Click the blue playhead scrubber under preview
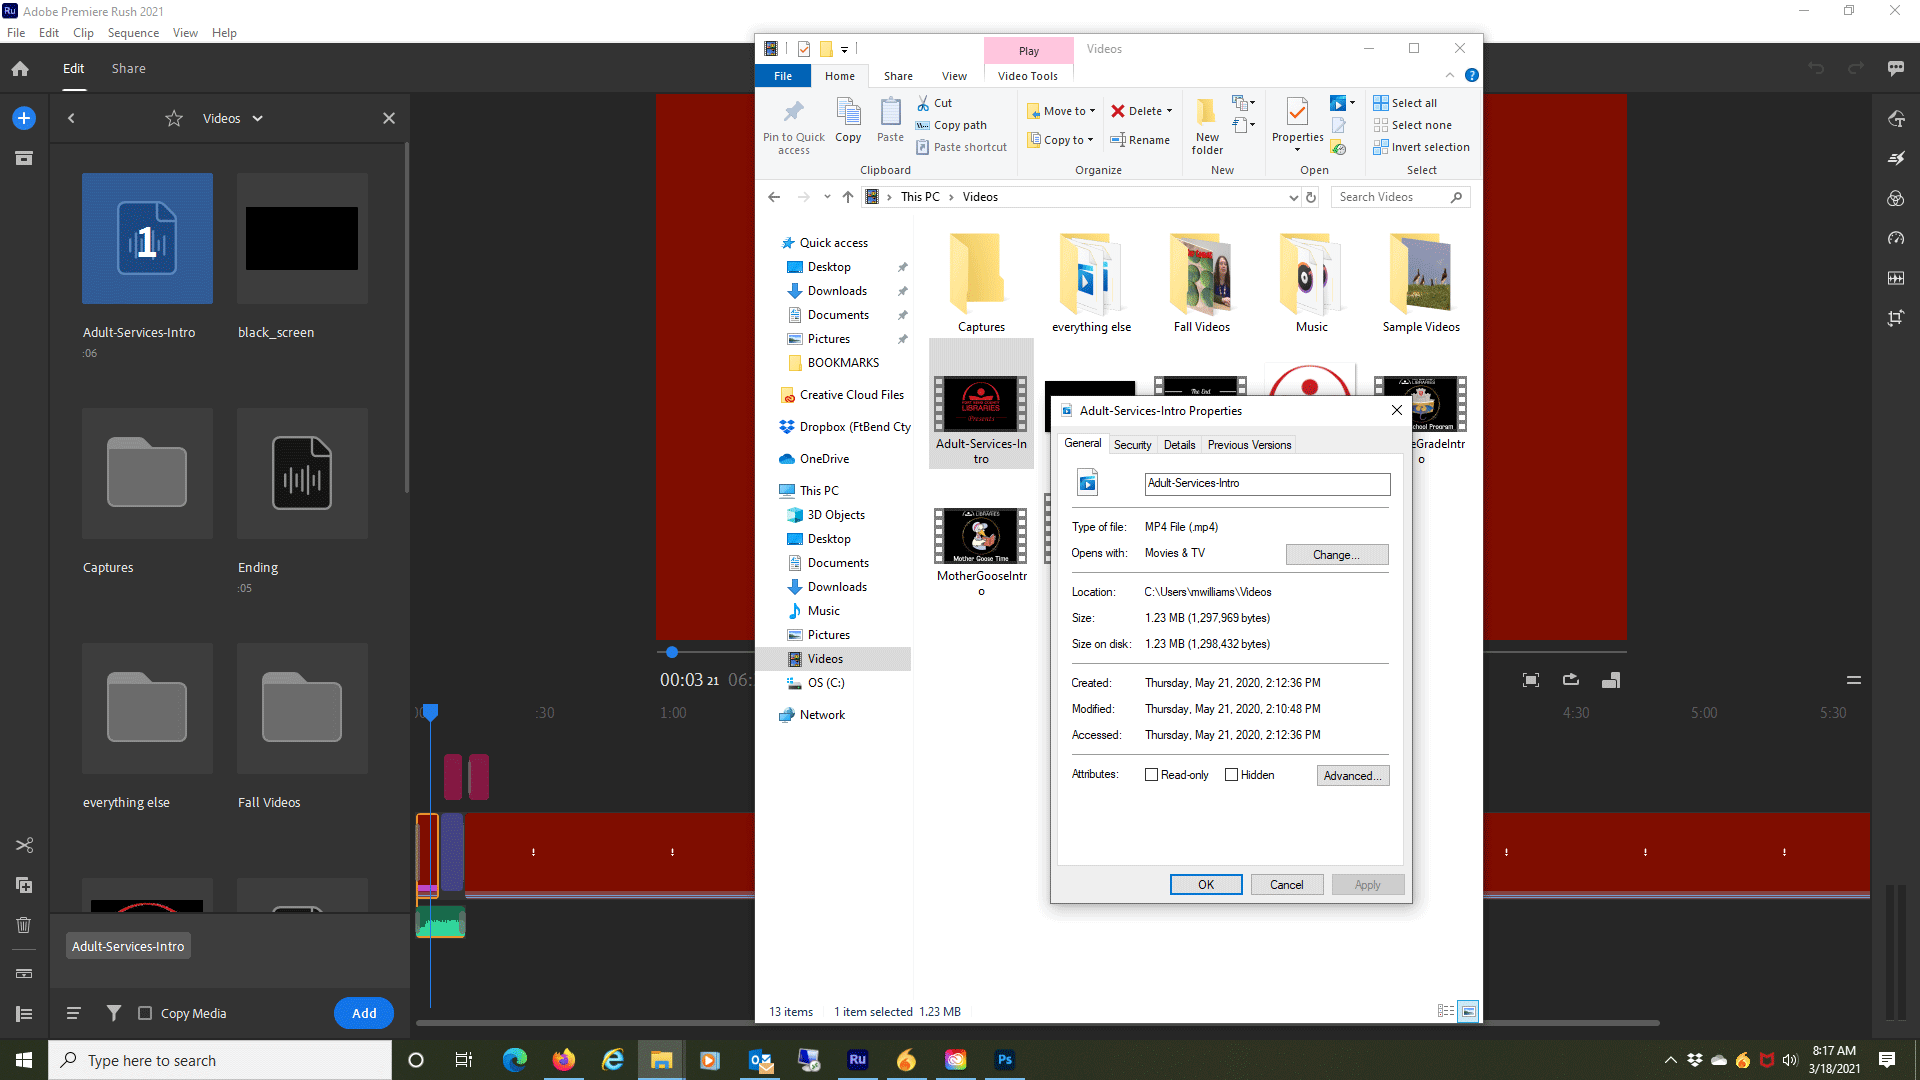 tap(672, 652)
